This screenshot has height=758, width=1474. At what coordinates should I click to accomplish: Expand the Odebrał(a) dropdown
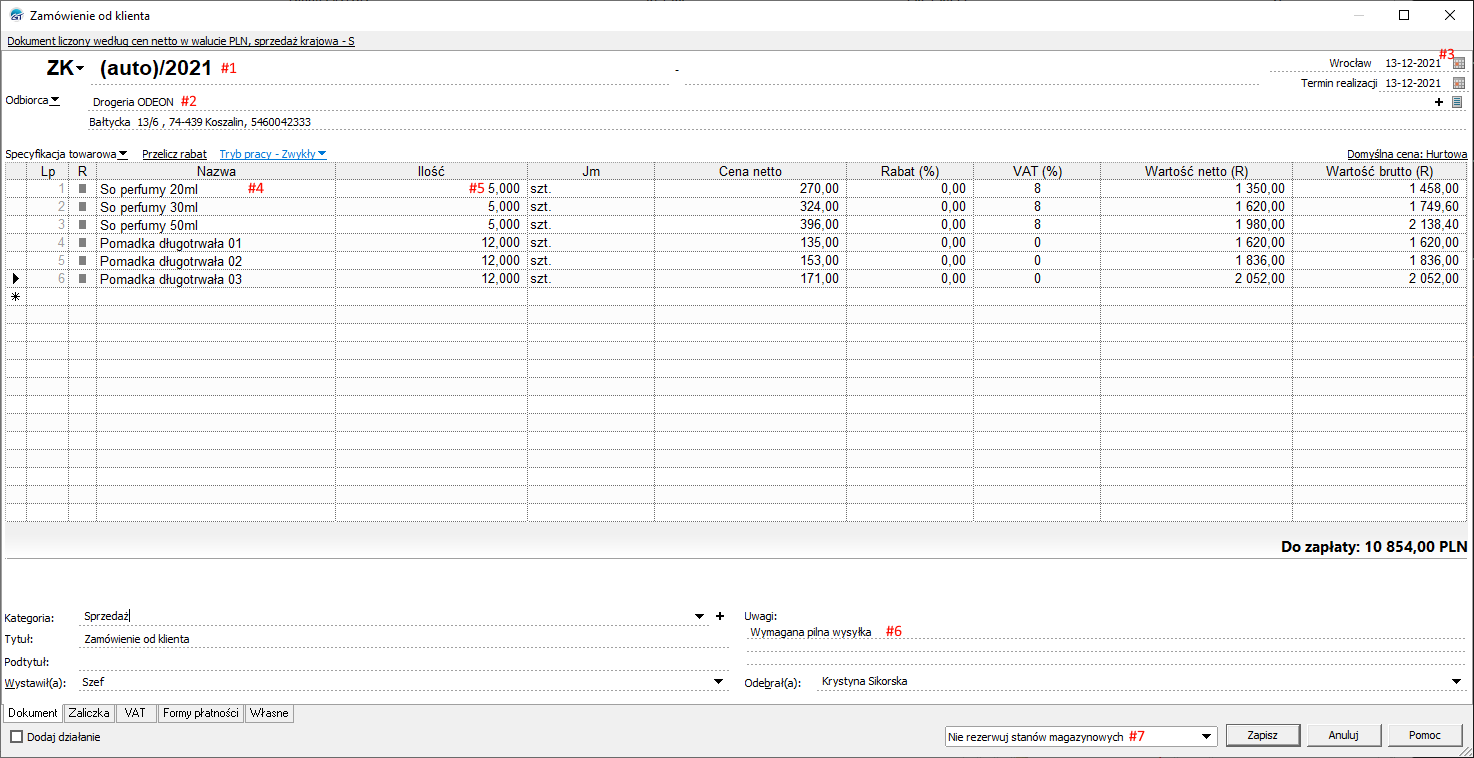click(1455, 682)
